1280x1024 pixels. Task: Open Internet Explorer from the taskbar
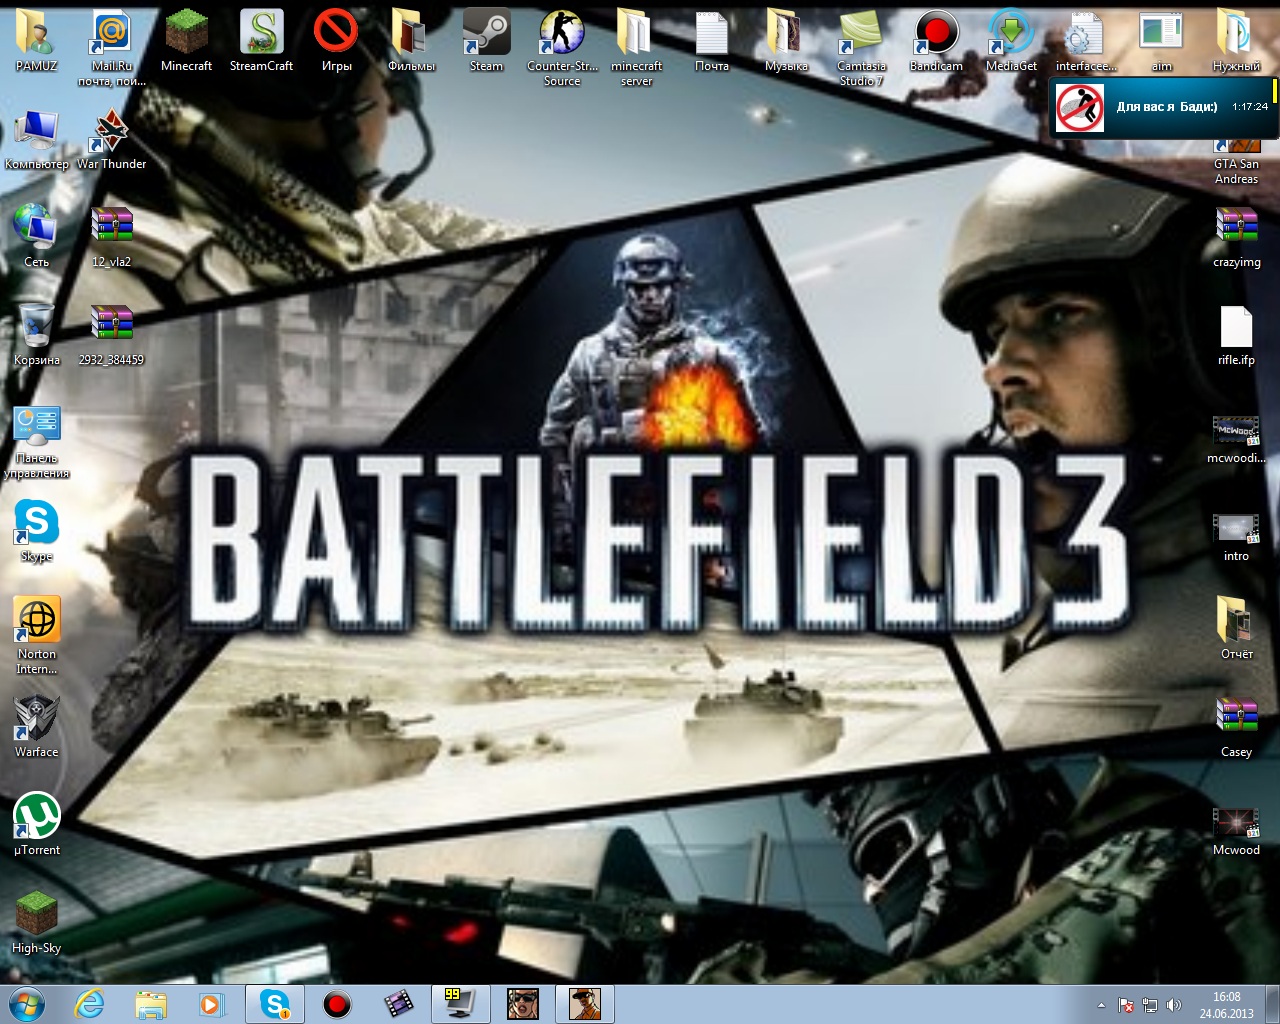(90, 1004)
